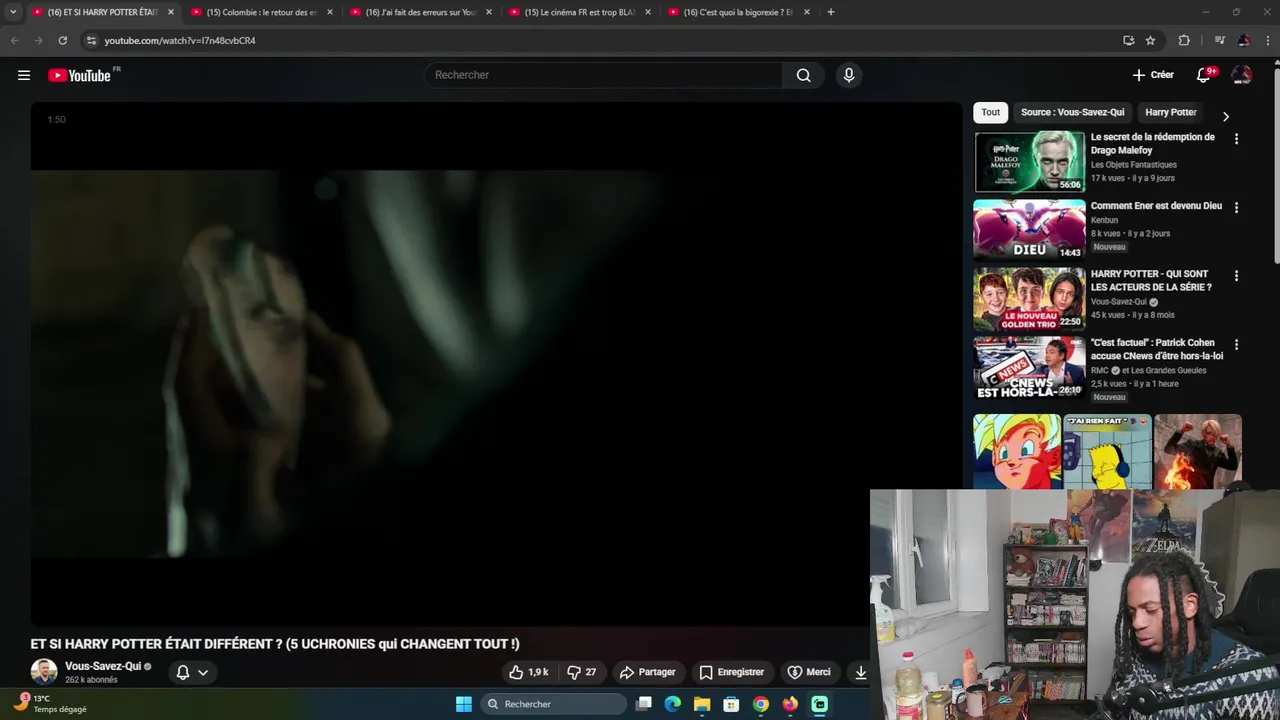Click the Vous-Savez-Qui channel avatar
The height and width of the screenshot is (720, 1280).
pyautogui.click(x=44, y=672)
